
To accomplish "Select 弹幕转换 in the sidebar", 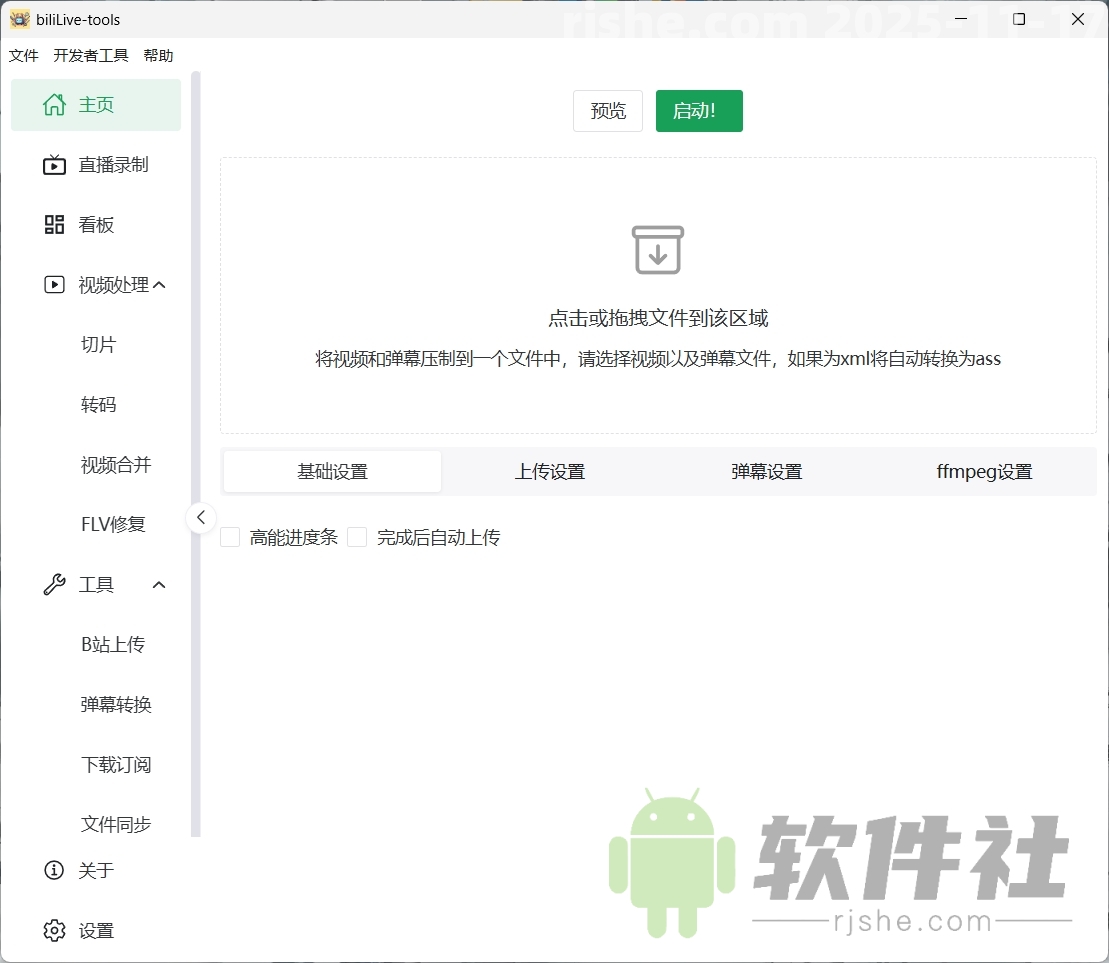I will click(115, 704).
